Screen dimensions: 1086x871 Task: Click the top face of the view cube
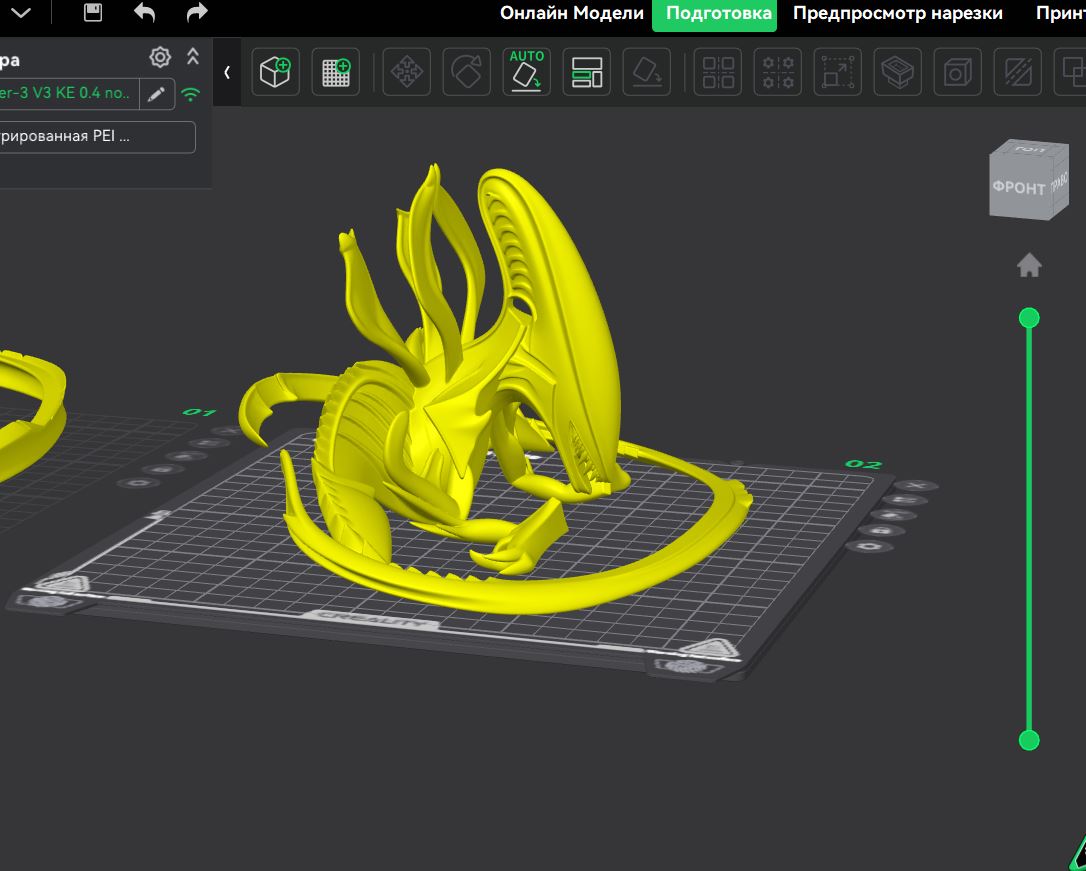pos(1032,147)
